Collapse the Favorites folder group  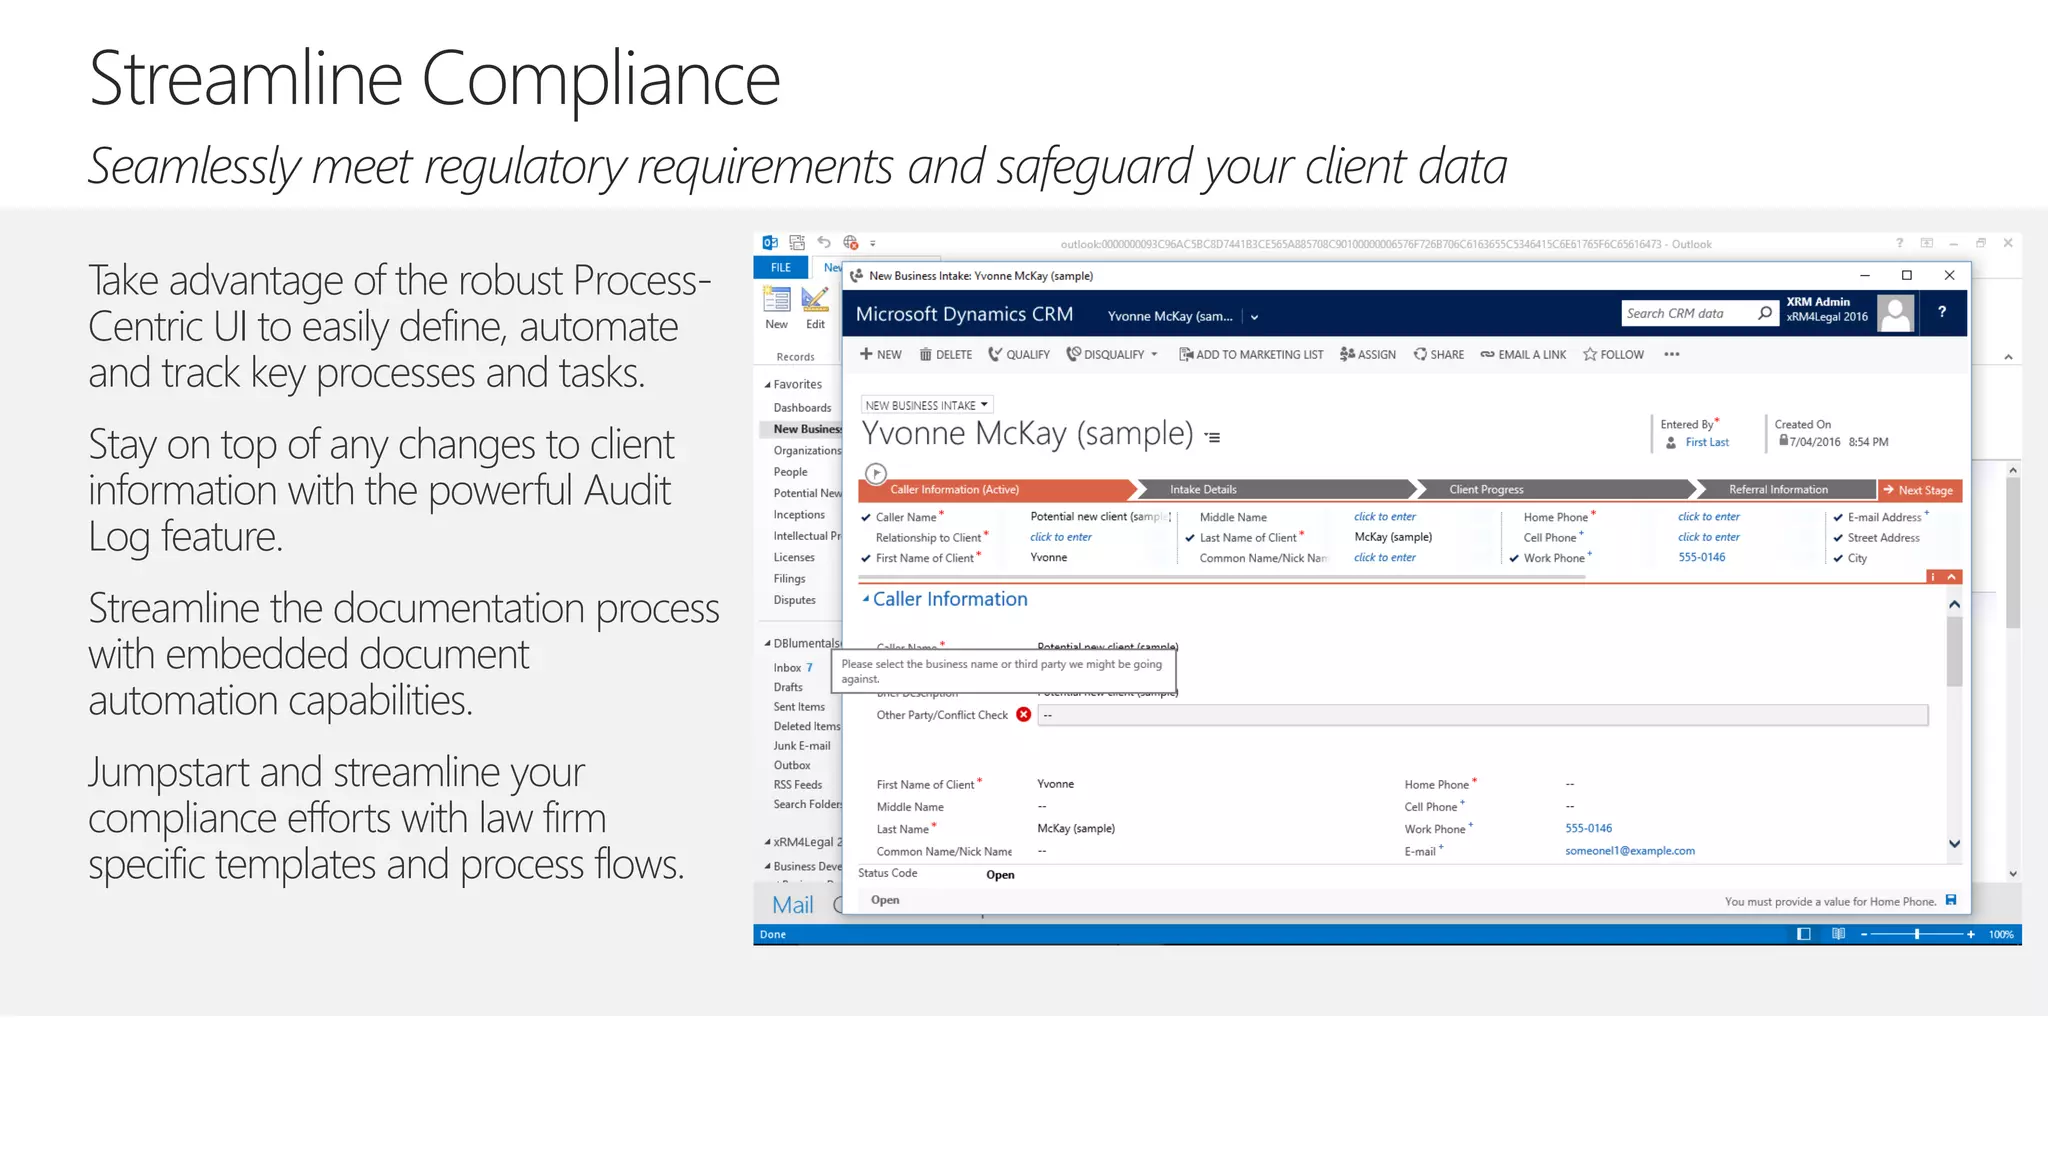[x=767, y=385]
